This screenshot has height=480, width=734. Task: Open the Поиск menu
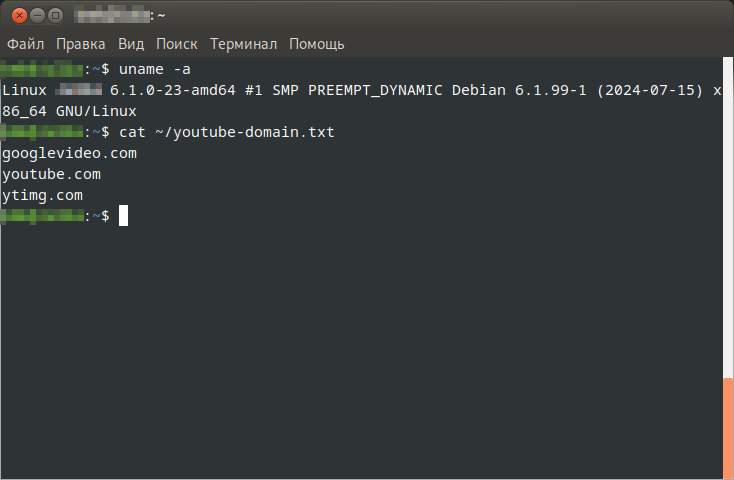pyautogui.click(x=176, y=44)
